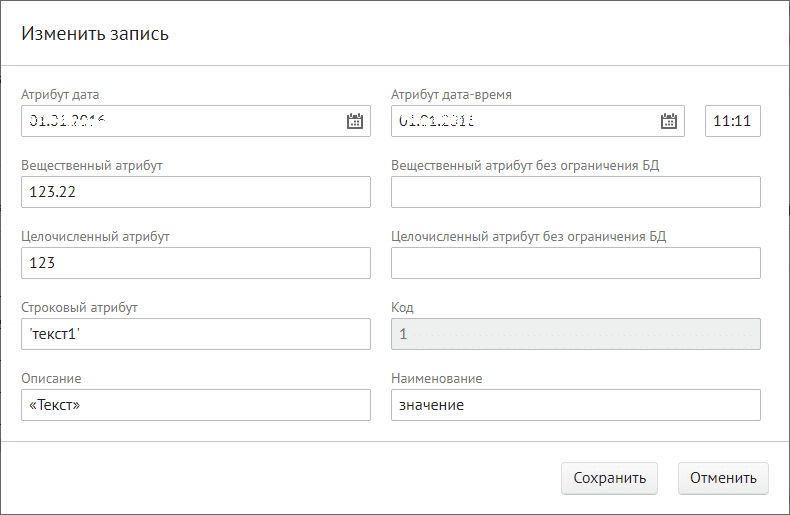
Task: Focus the empty Вещественный атрибут без ограничения БД field
Action: (575, 192)
